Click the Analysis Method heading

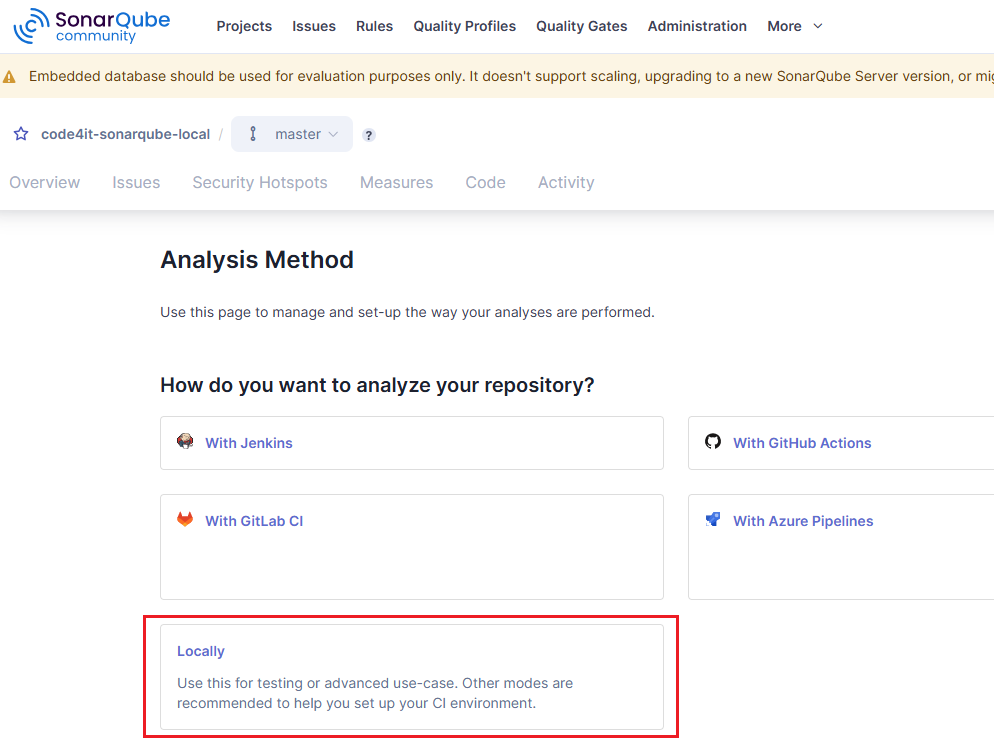tap(257, 259)
